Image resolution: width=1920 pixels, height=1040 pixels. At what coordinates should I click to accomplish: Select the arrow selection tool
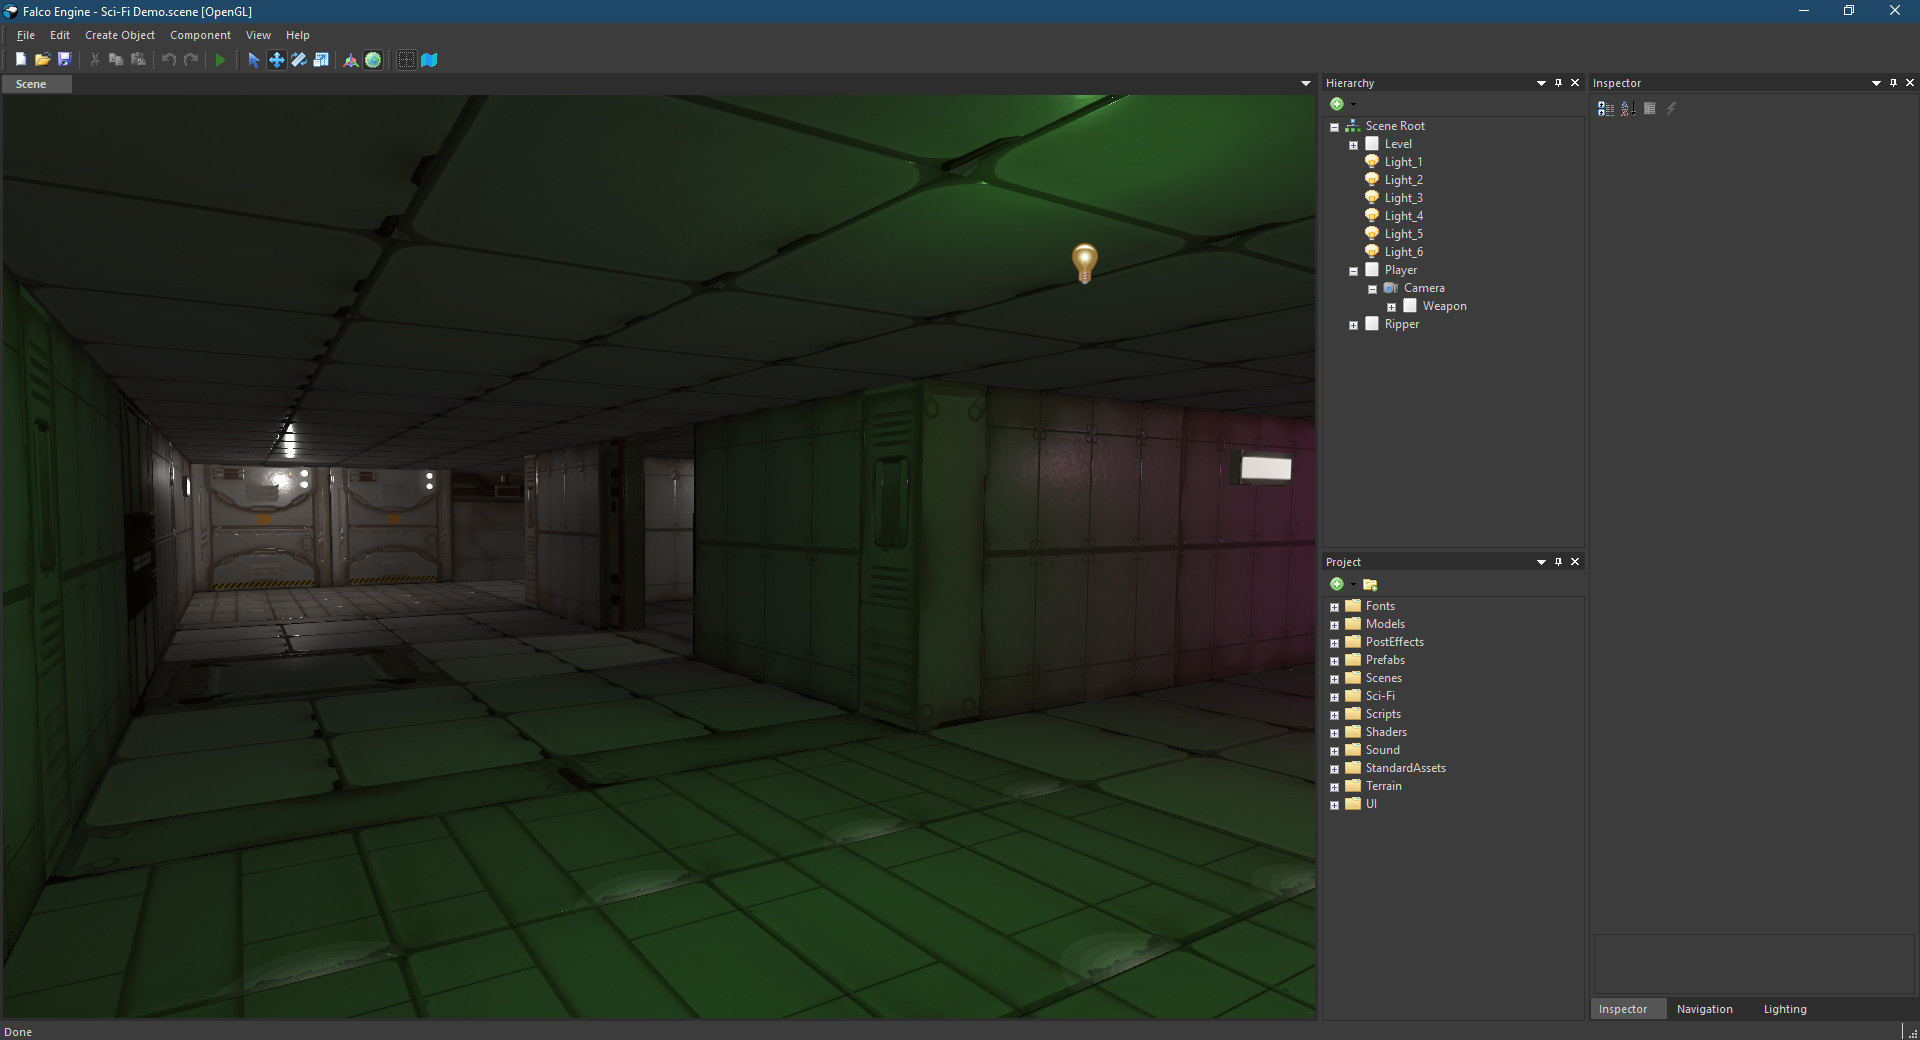pyautogui.click(x=253, y=60)
